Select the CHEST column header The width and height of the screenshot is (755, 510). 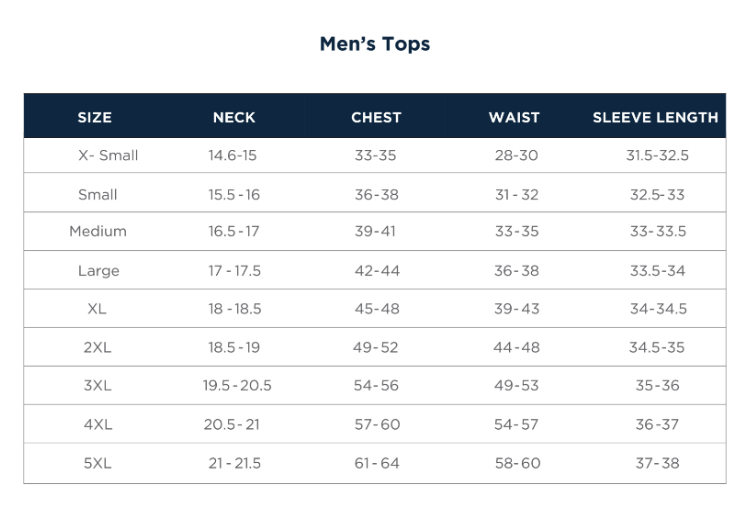pyautogui.click(x=376, y=117)
